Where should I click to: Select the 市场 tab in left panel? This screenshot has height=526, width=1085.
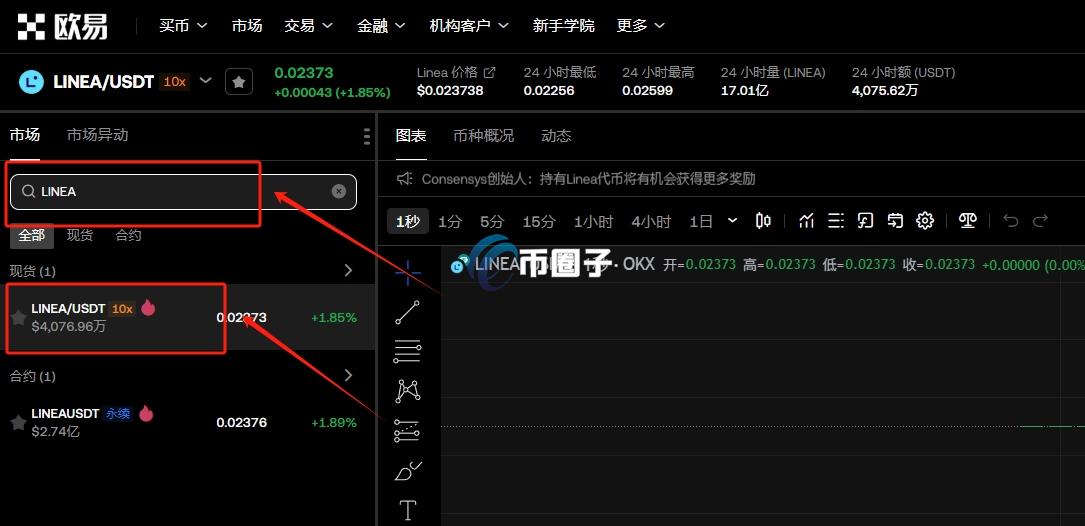pyautogui.click(x=25, y=135)
